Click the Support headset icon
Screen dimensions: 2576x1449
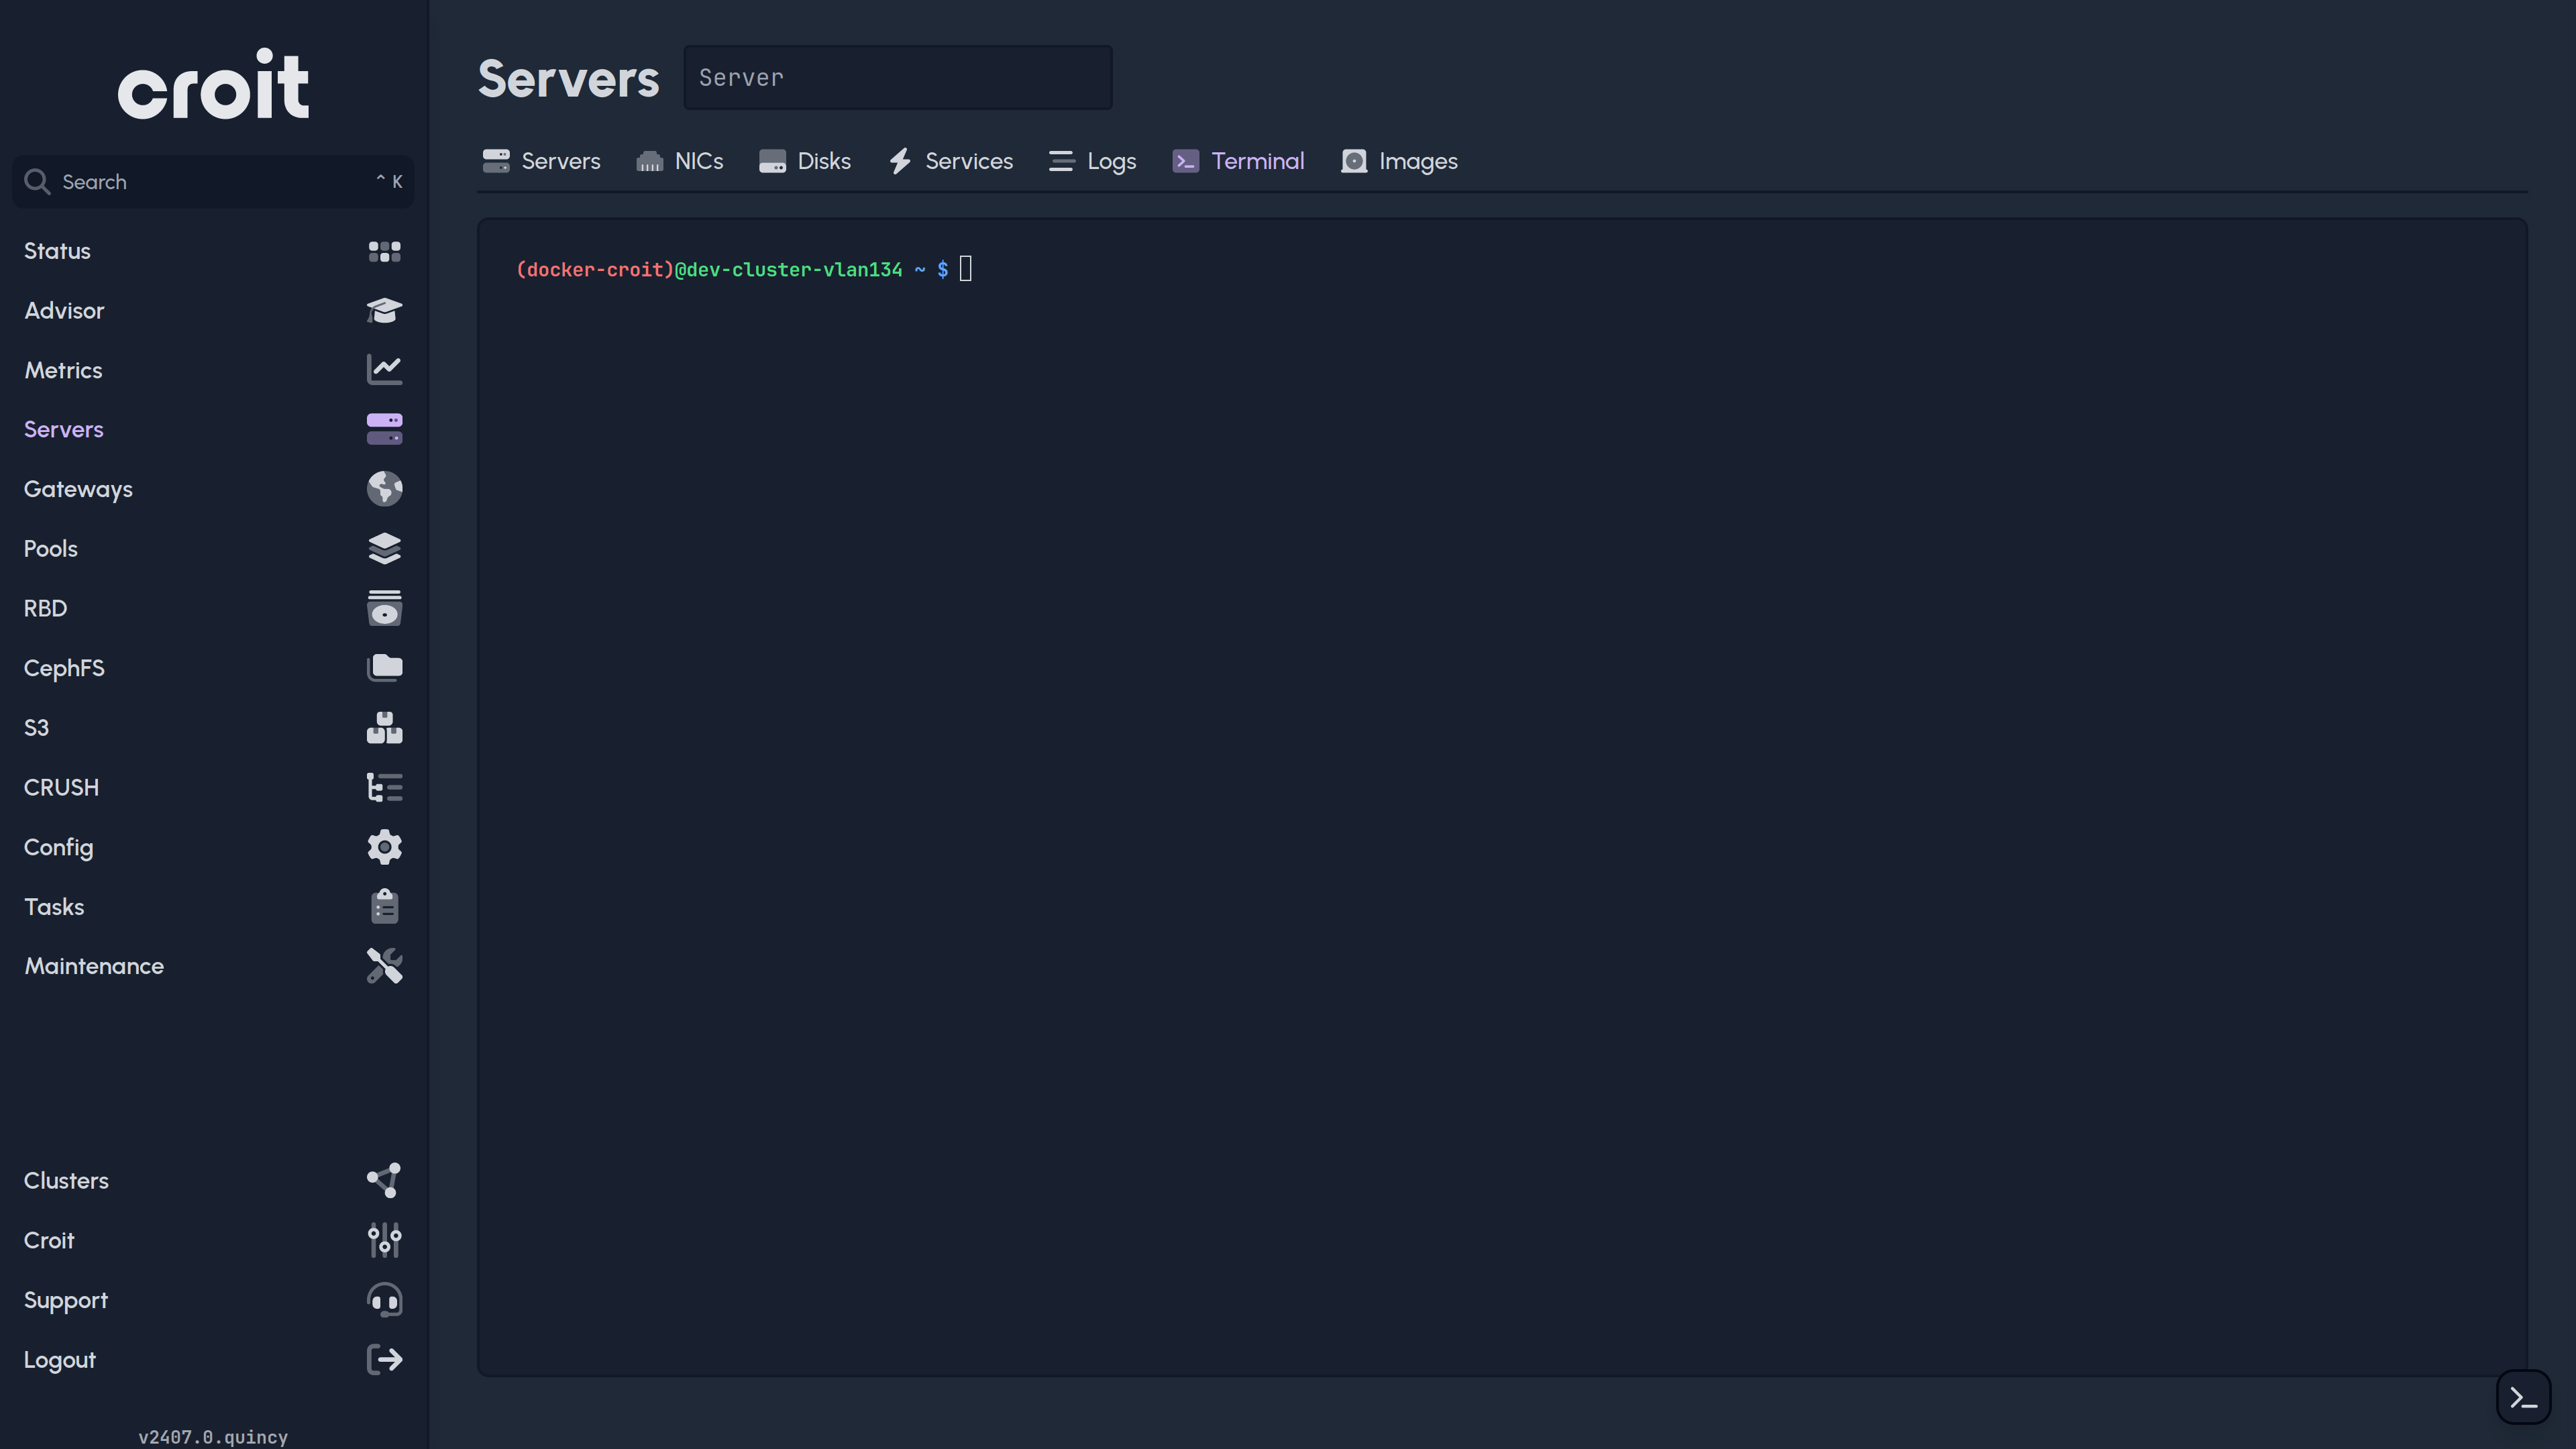coord(384,1300)
